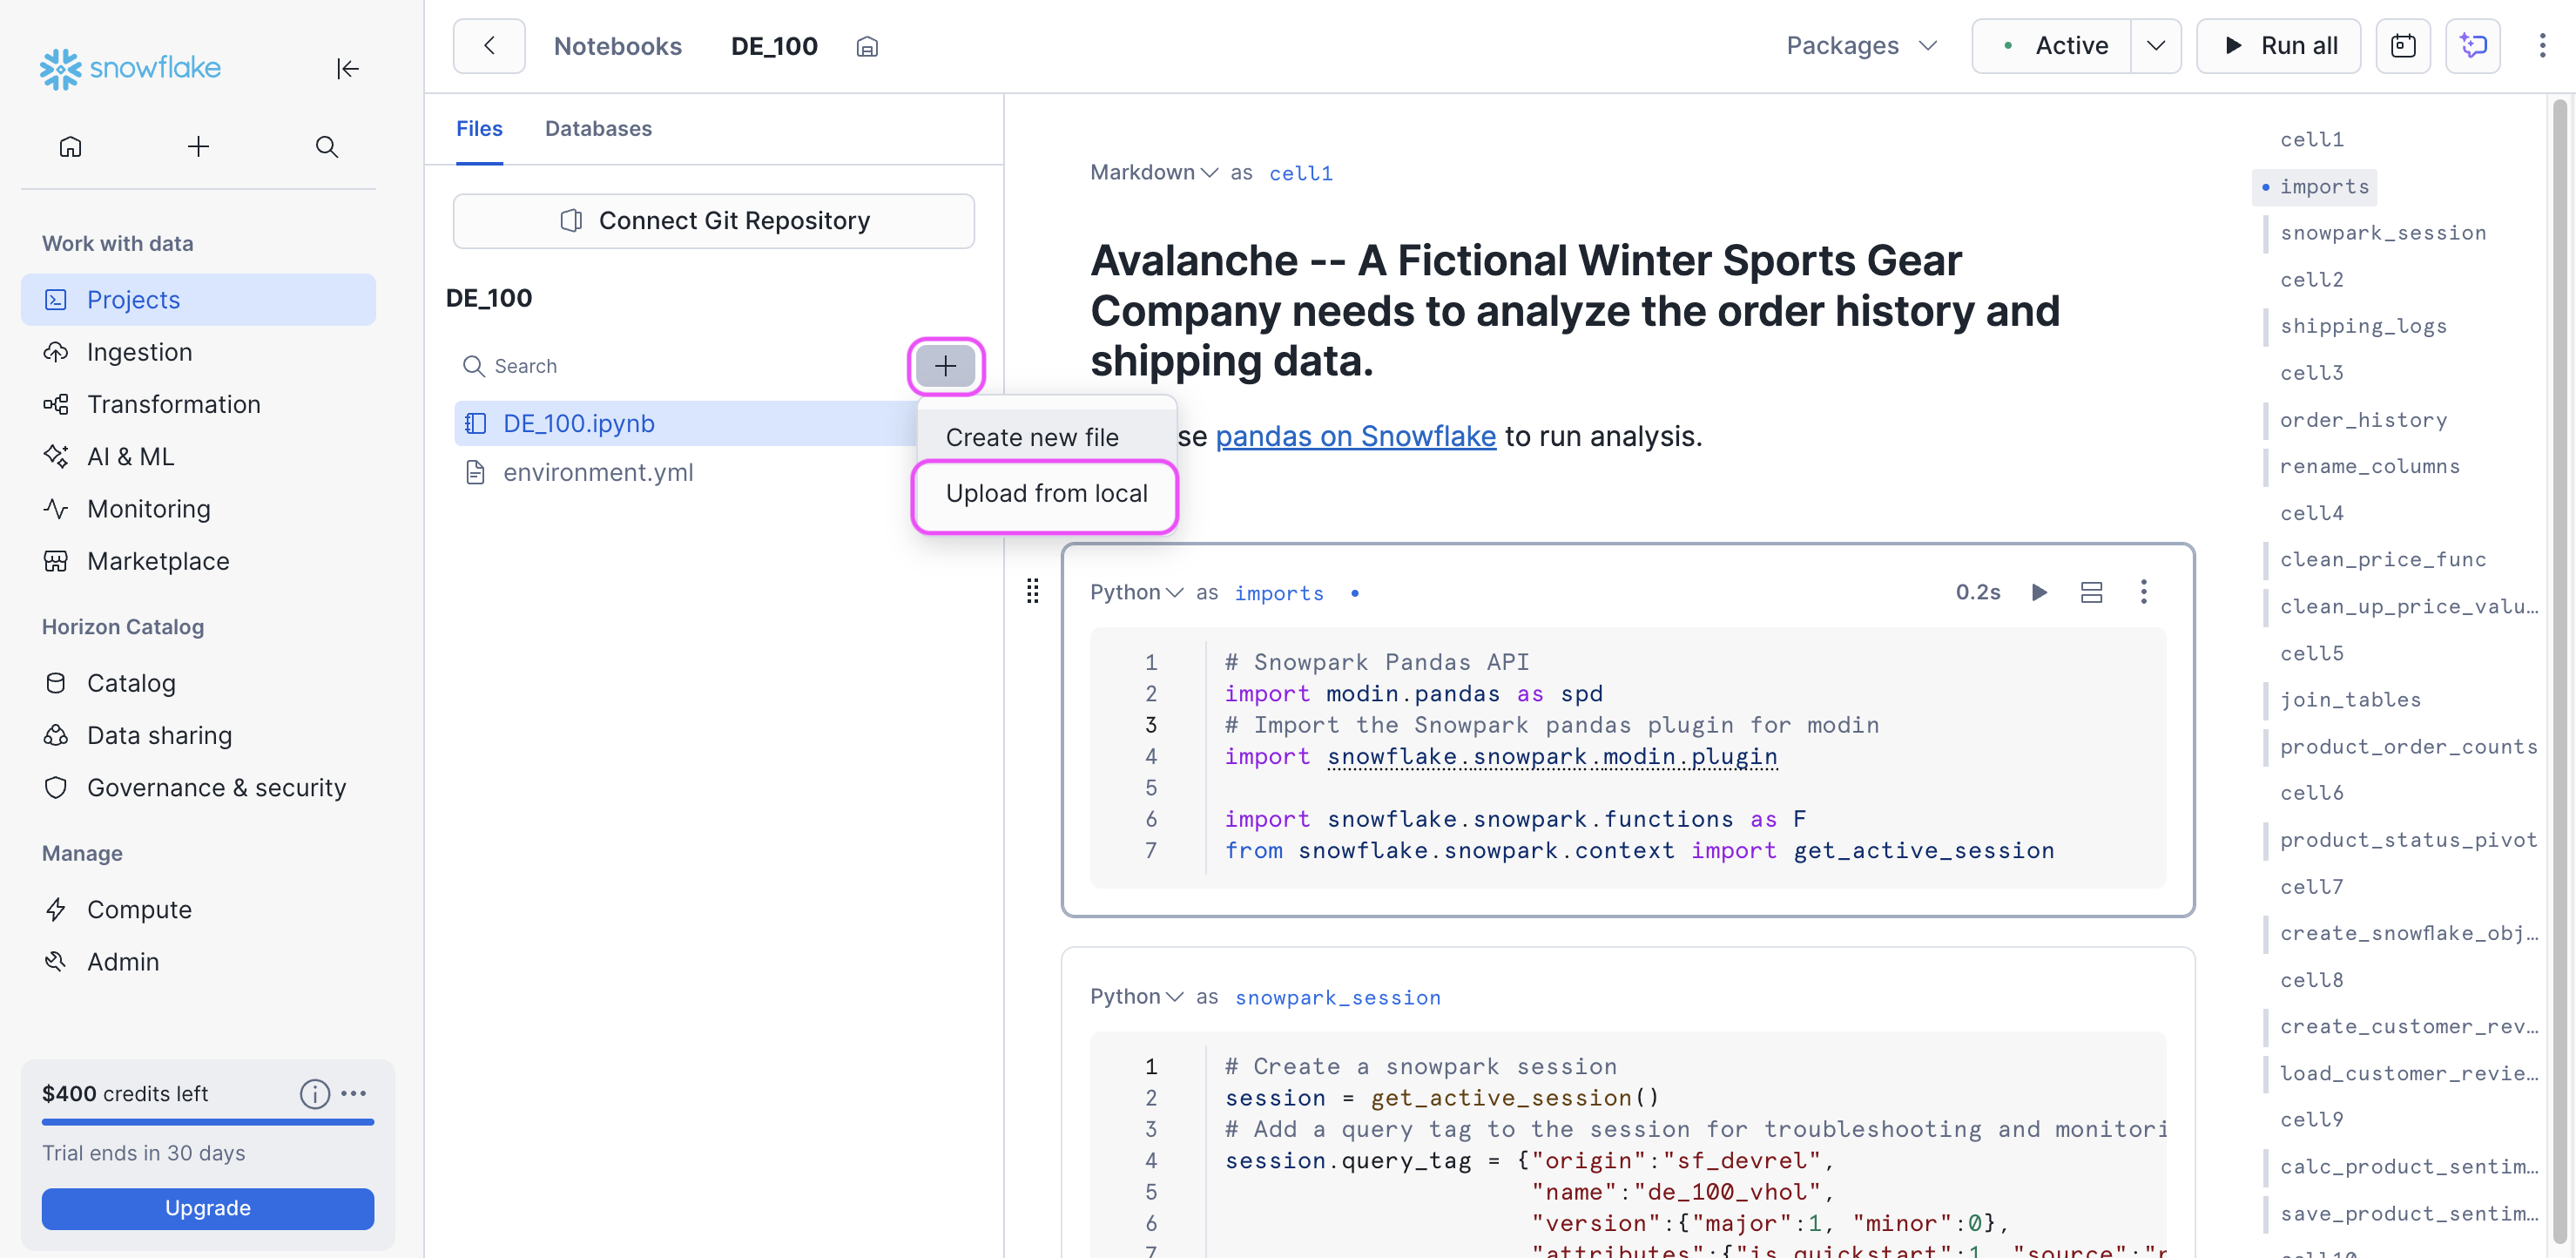Expand the Packages dropdown
This screenshot has width=2576, height=1258.
[x=1861, y=46]
